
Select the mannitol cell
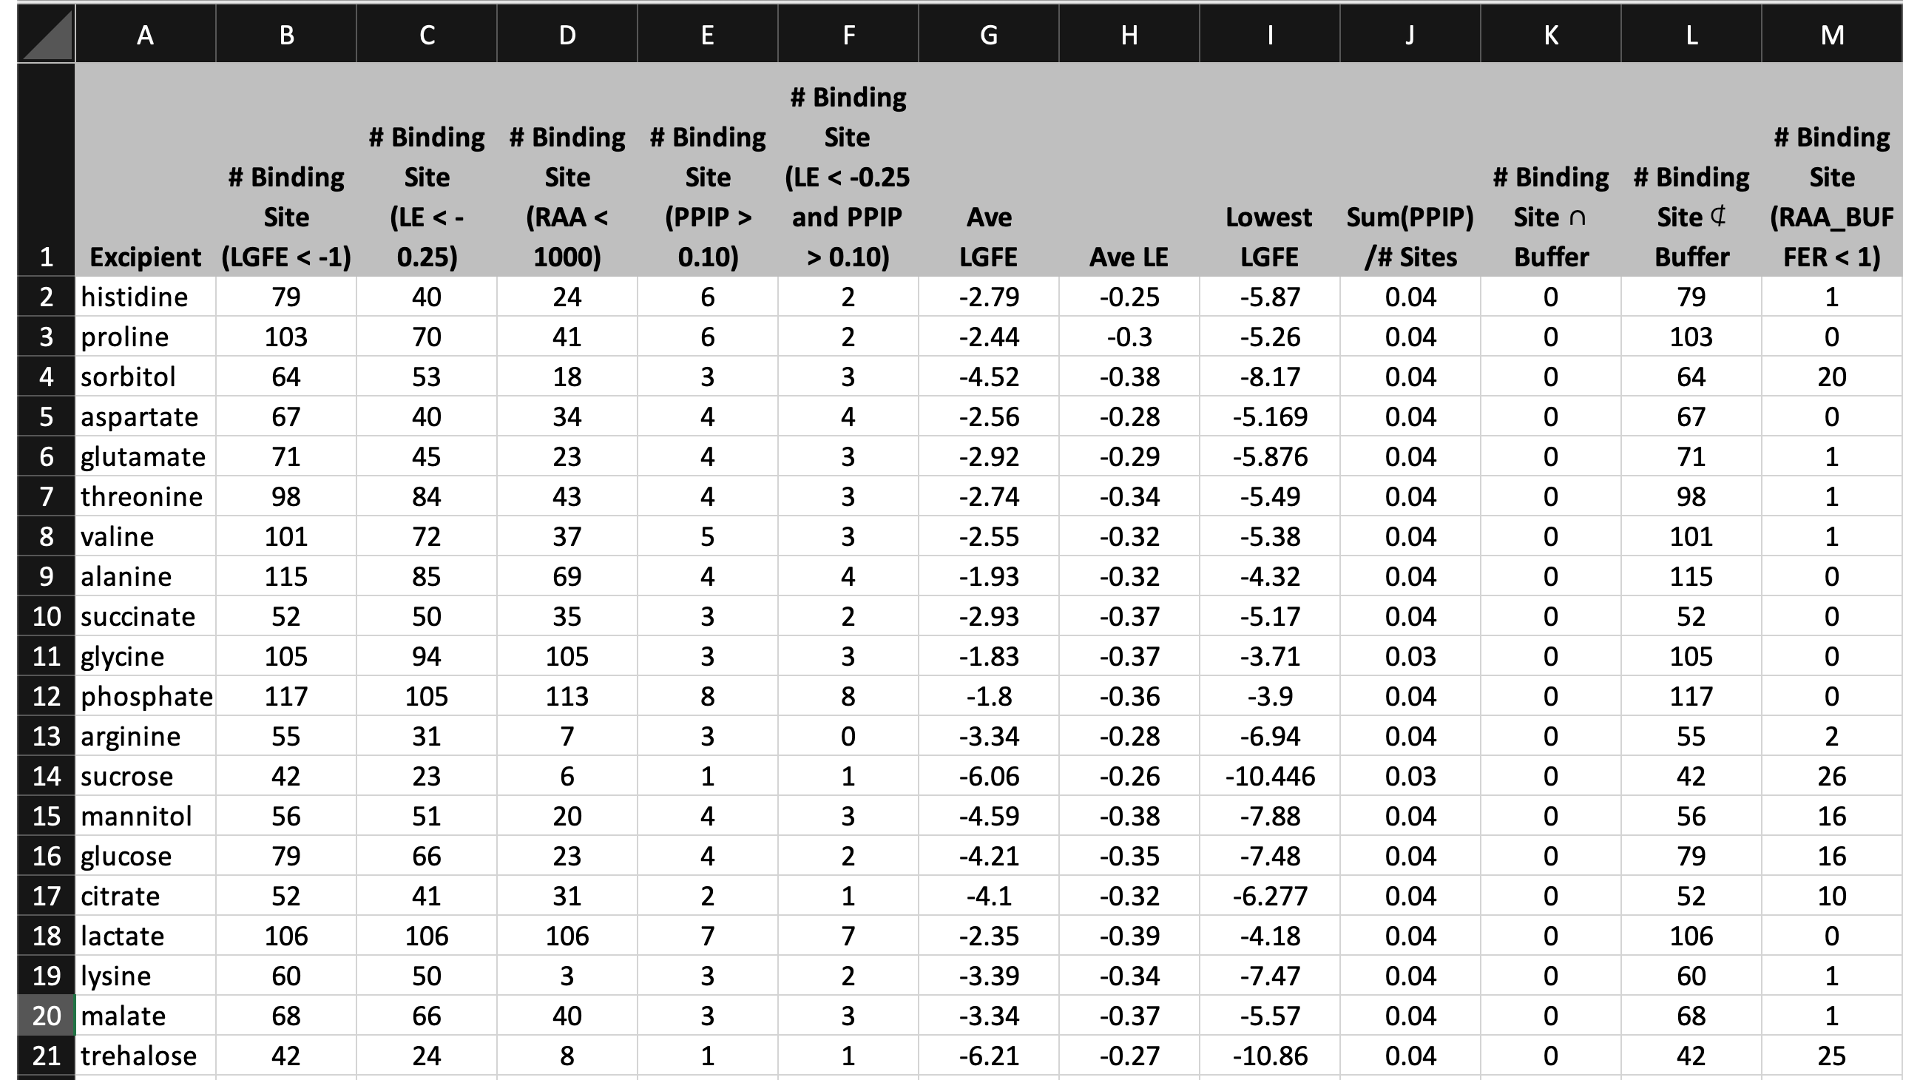click(x=145, y=816)
